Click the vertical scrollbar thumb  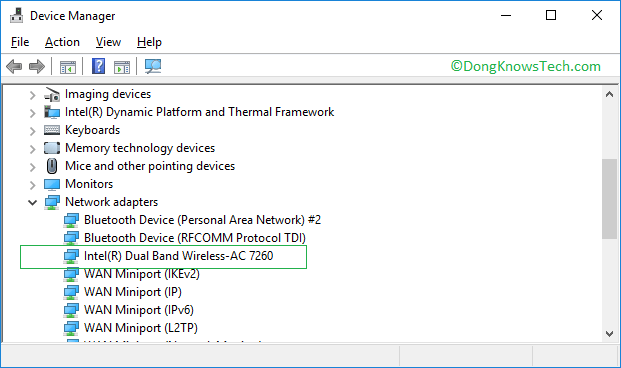tap(610, 199)
